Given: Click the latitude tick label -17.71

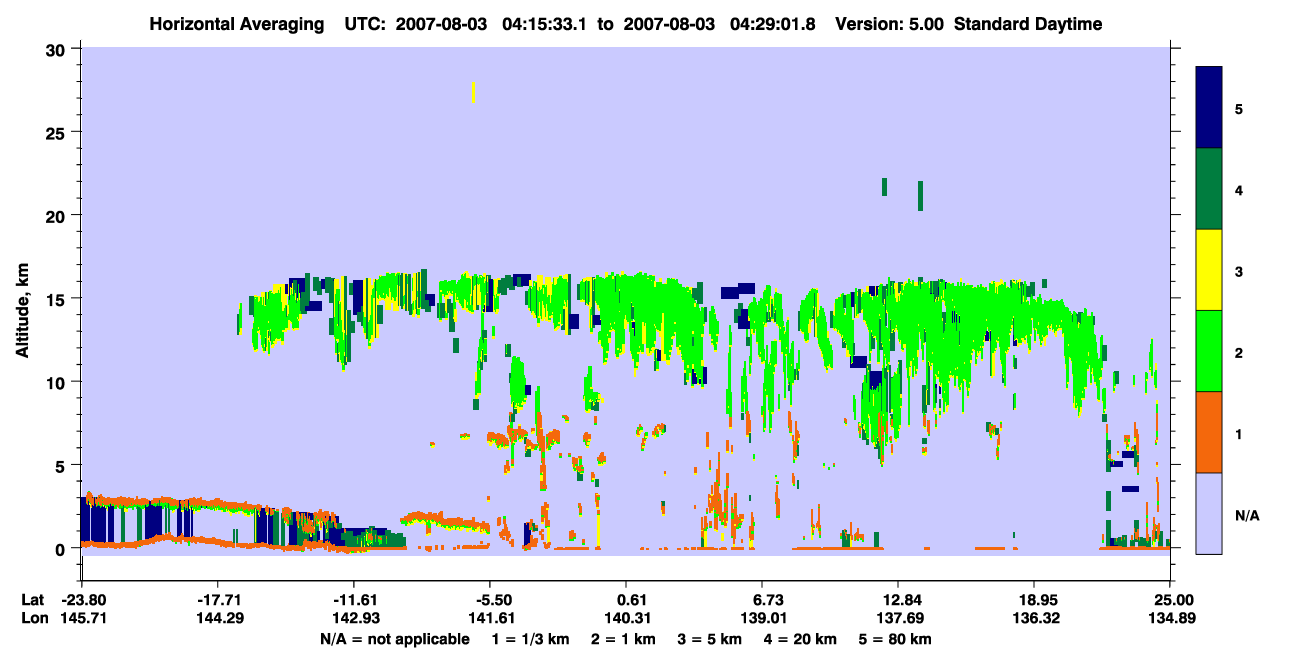Looking at the screenshot, I should (x=217, y=600).
